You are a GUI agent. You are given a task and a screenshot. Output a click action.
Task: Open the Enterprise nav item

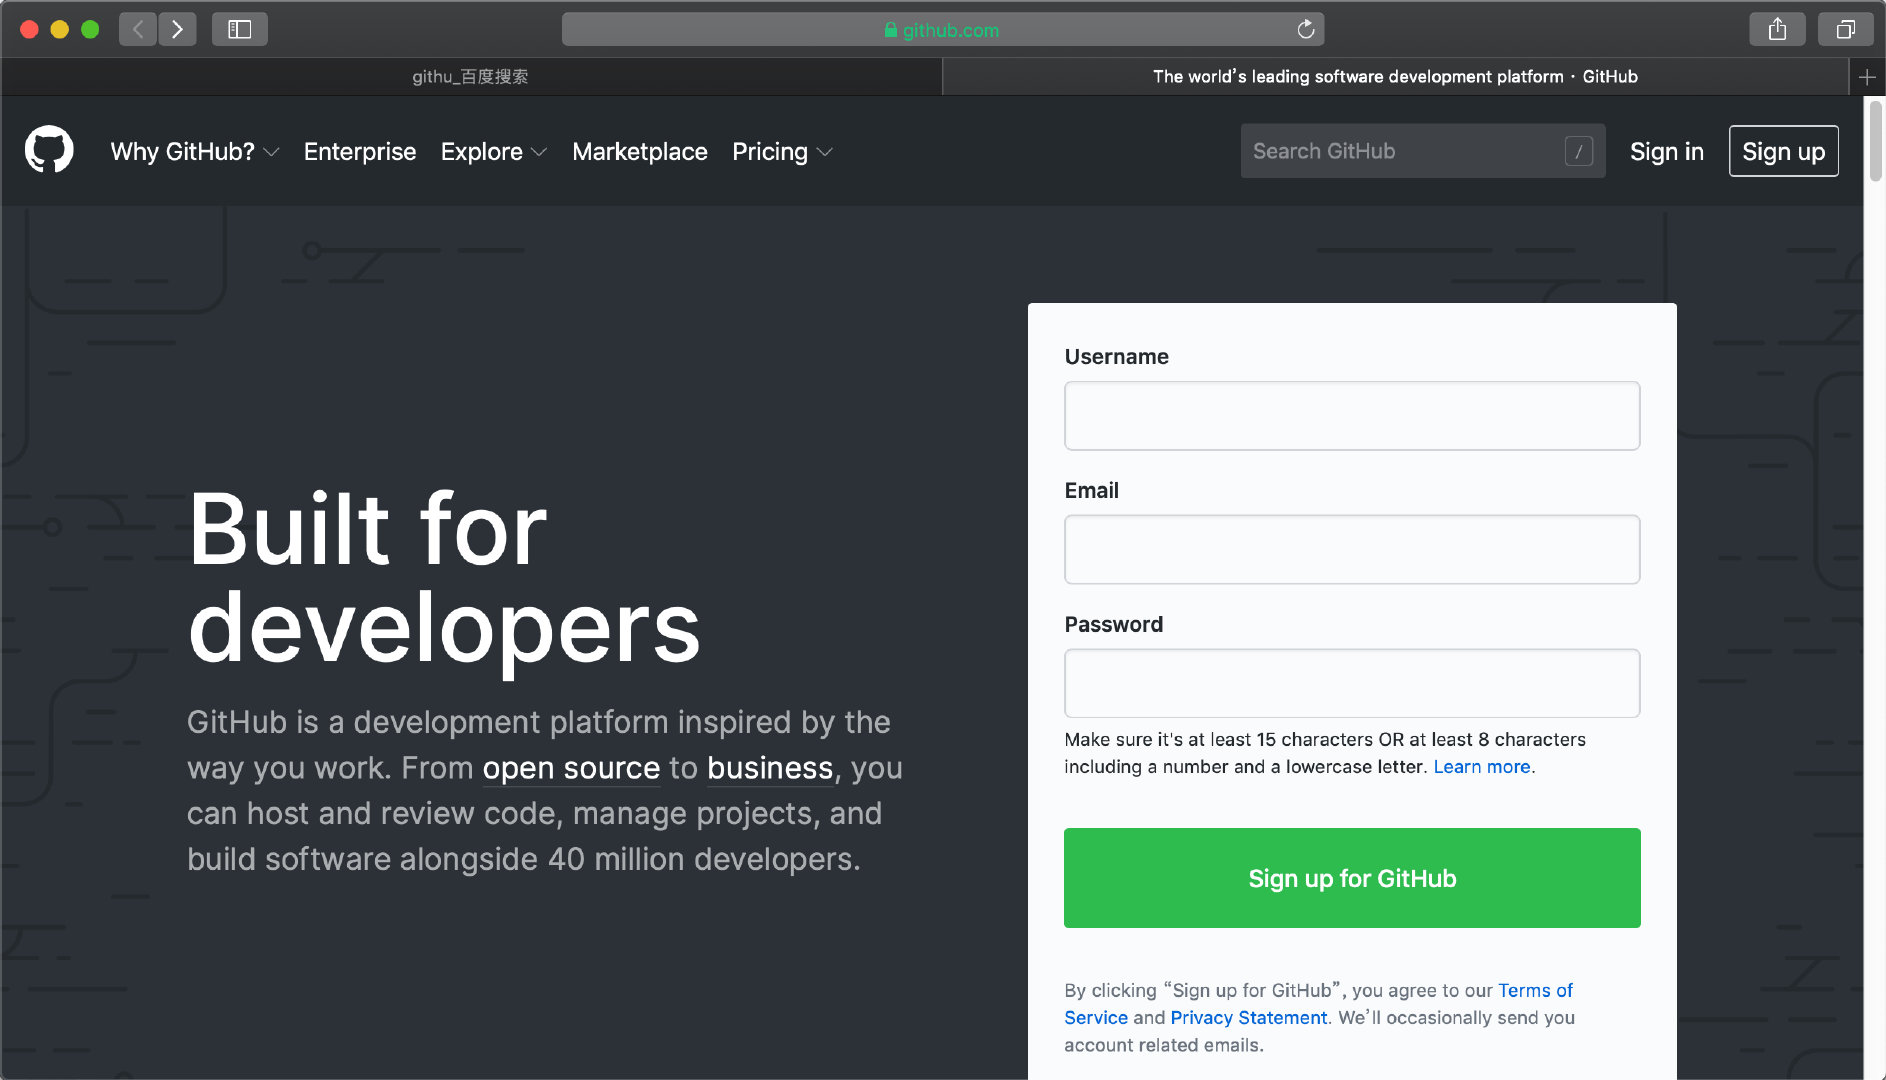point(360,151)
